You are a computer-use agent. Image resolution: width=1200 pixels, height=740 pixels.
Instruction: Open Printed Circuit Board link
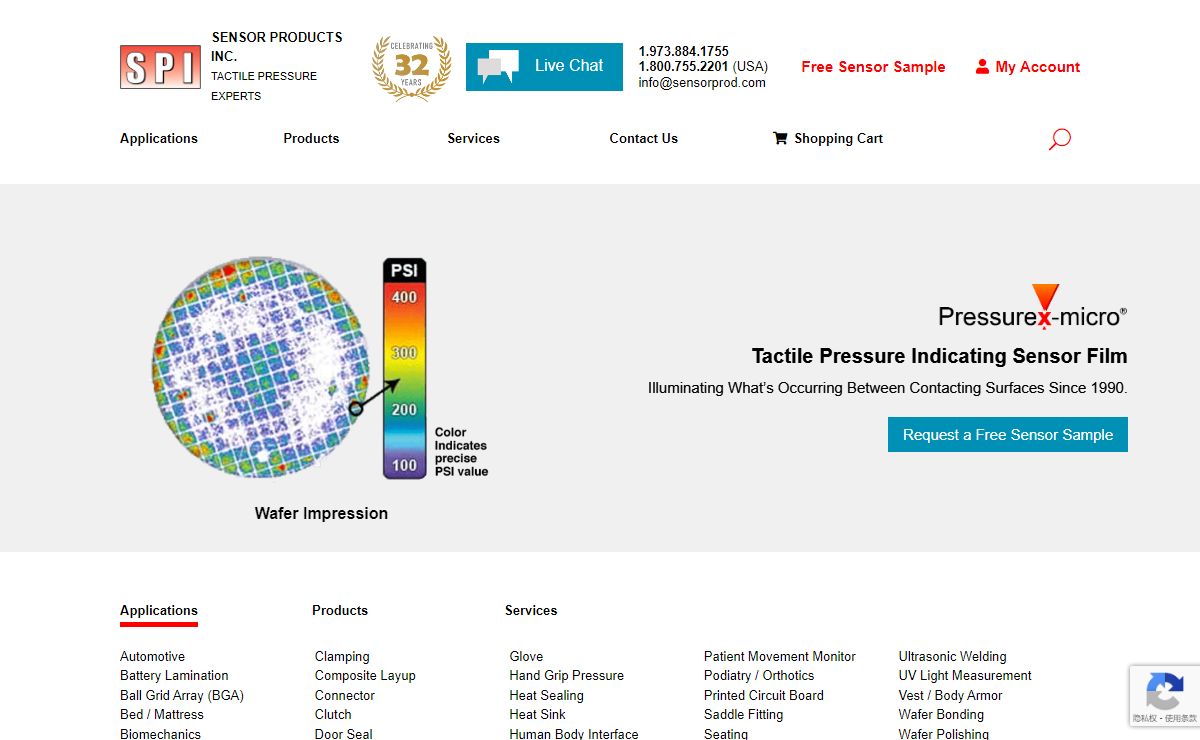pyautogui.click(x=764, y=695)
